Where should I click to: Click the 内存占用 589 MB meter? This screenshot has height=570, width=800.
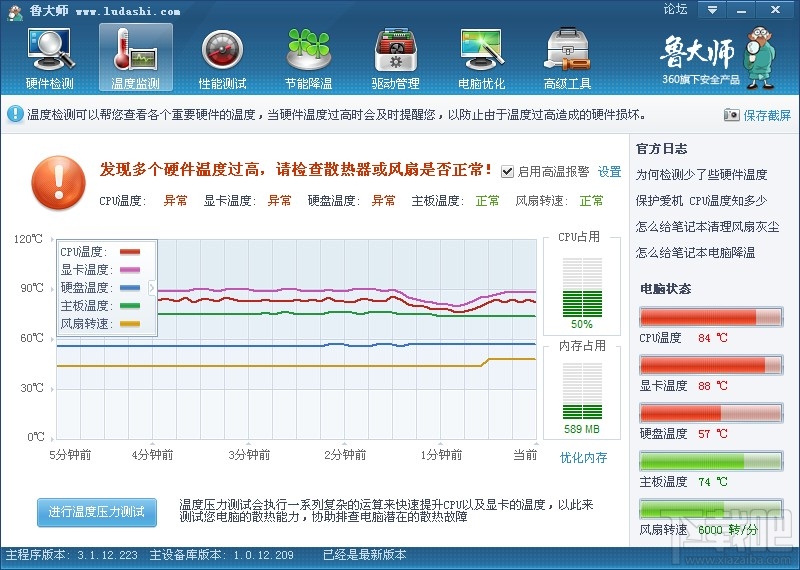click(x=582, y=391)
